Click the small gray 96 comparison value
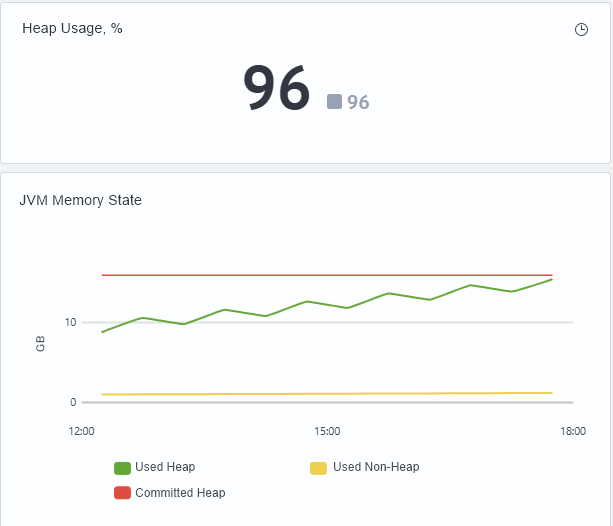Image resolution: width=613 pixels, height=526 pixels. [x=358, y=102]
